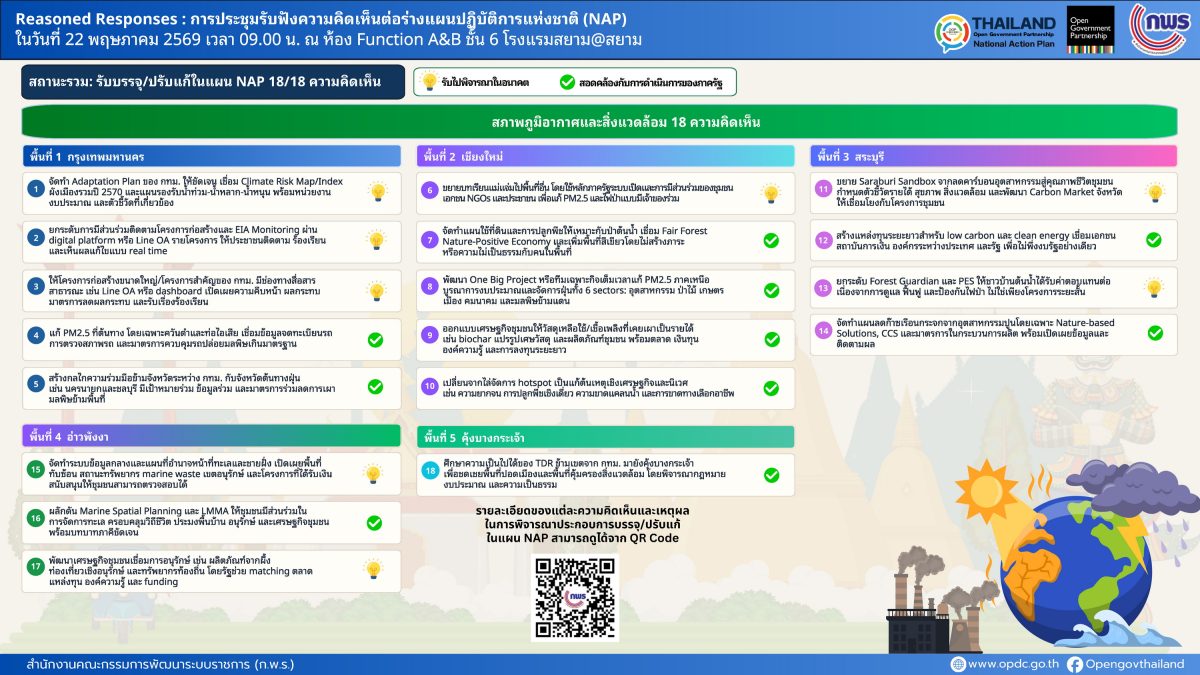The width and height of the screenshot is (1200, 675).
Task: Click the green checkmark beside item 12
Action: [1153, 240]
